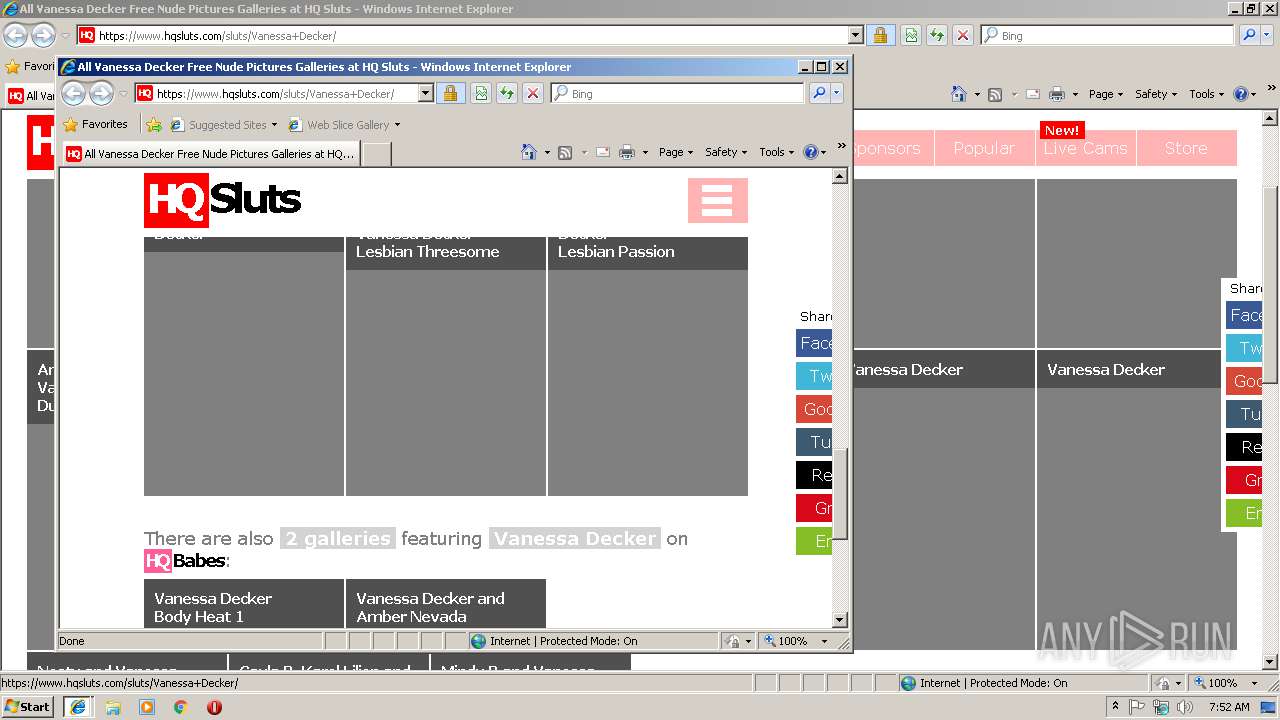The width and height of the screenshot is (1280, 720).
Task: Open the Tools menu in background window
Action: 1206,94
